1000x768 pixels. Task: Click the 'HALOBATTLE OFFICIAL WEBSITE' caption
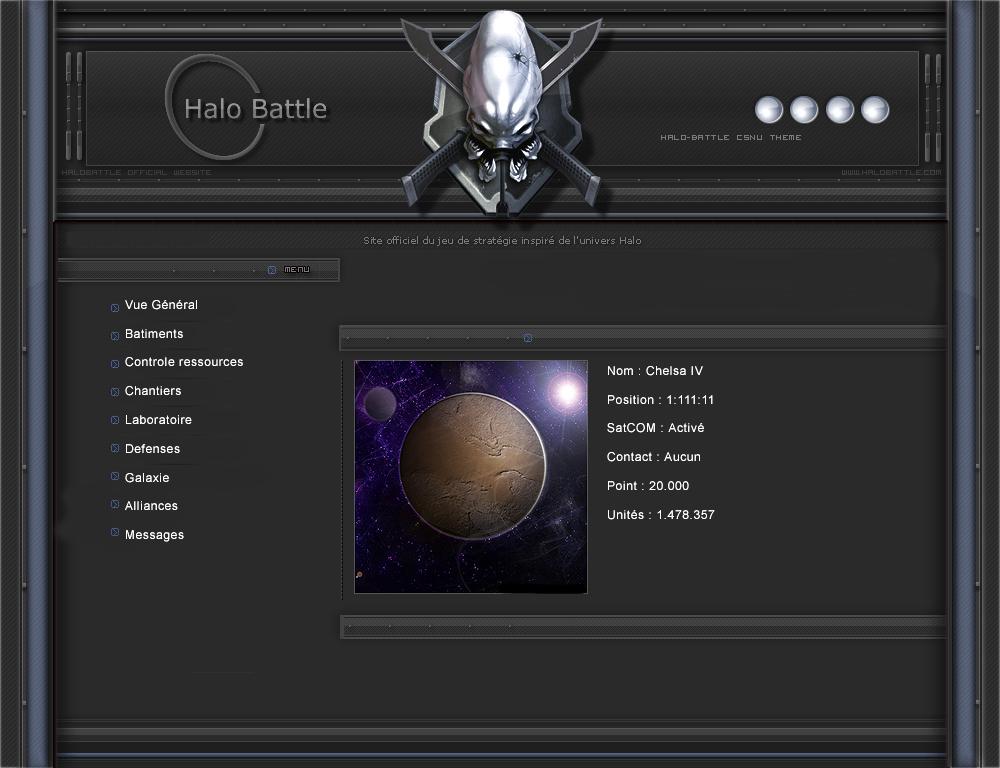(x=136, y=172)
